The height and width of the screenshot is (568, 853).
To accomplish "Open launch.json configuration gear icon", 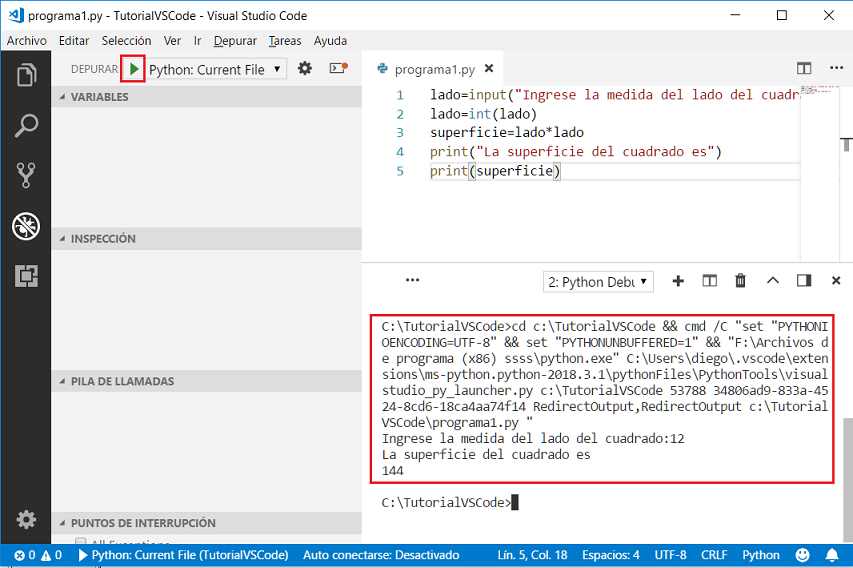I will pyautogui.click(x=305, y=69).
